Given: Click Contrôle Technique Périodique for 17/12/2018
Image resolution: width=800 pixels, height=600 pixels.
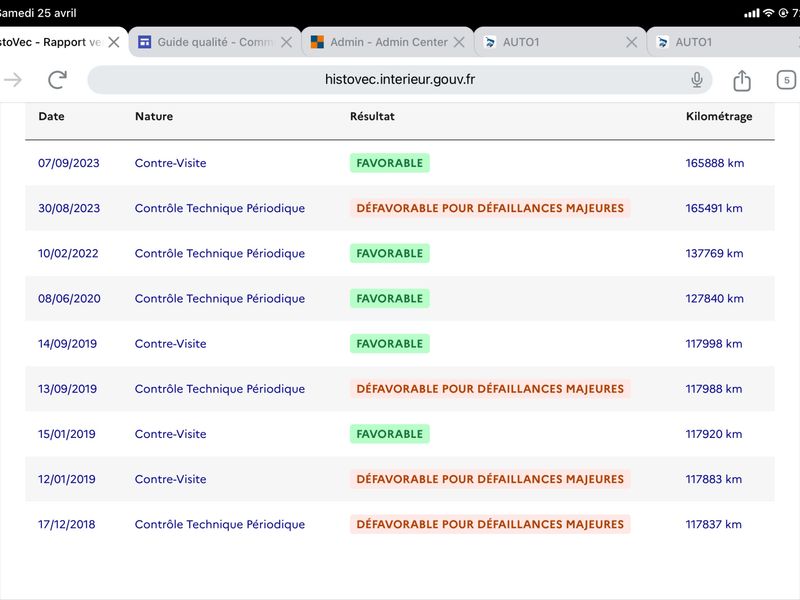Looking at the screenshot, I should click(220, 524).
